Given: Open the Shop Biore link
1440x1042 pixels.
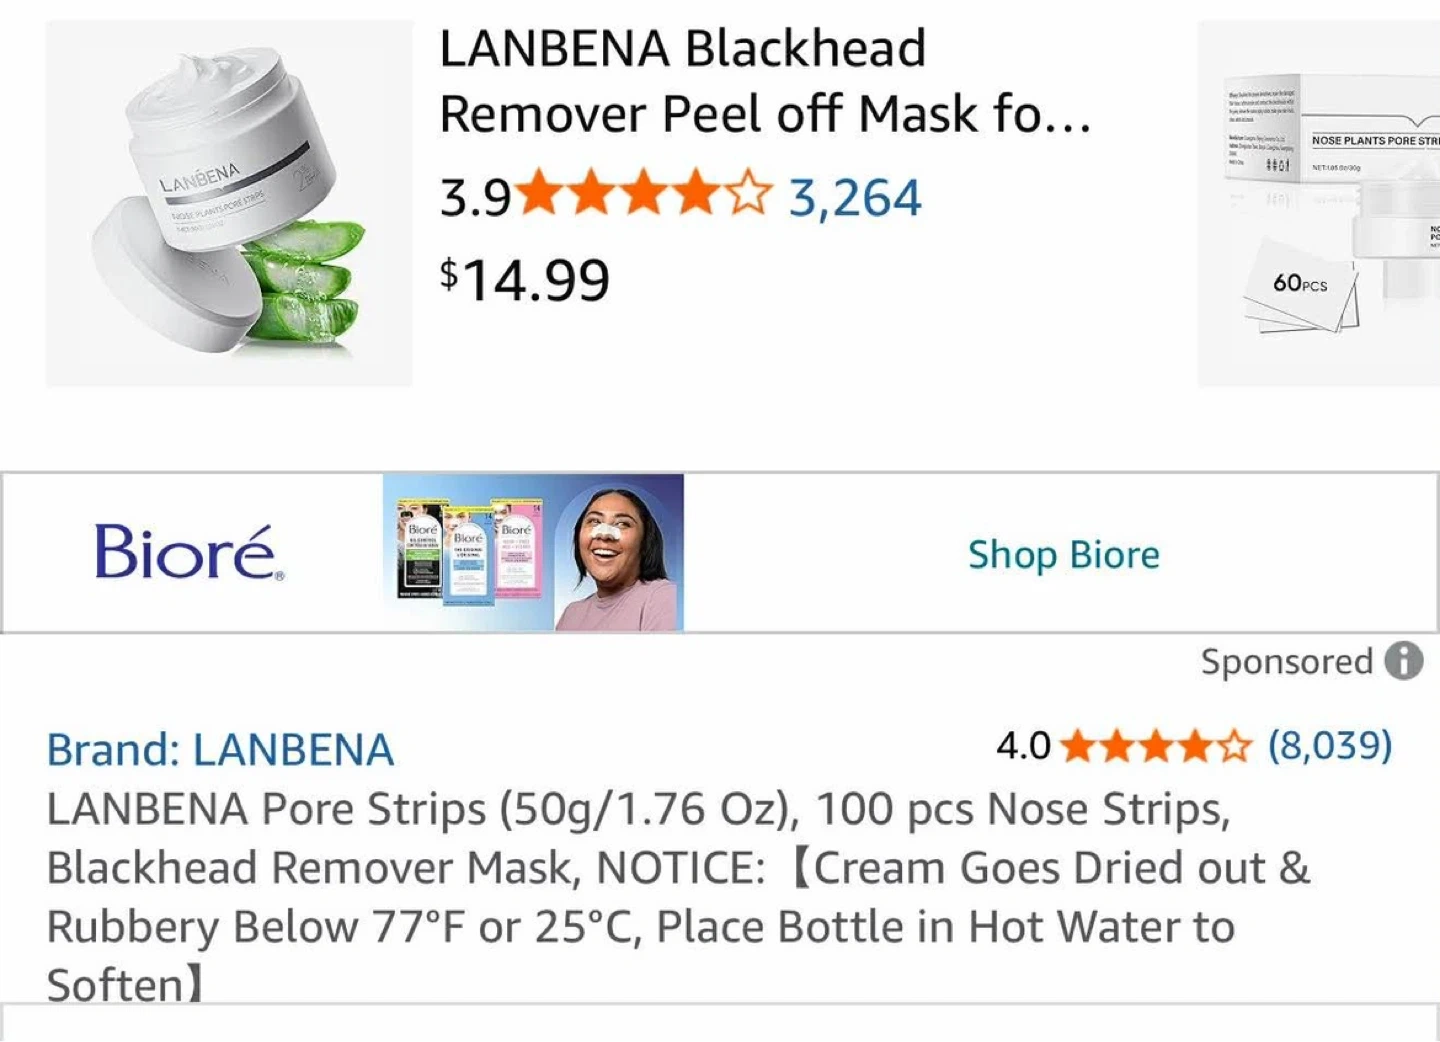Looking at the screenshot, I should (1064, 554).
